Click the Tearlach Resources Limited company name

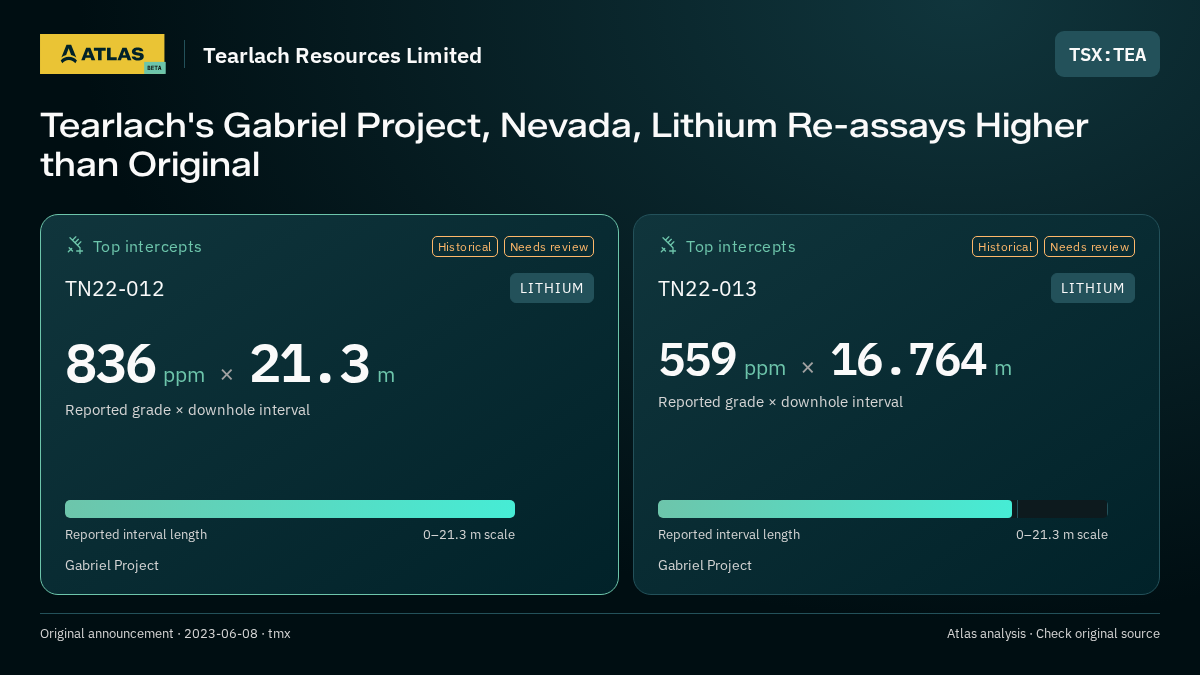(x=342, y=56)
